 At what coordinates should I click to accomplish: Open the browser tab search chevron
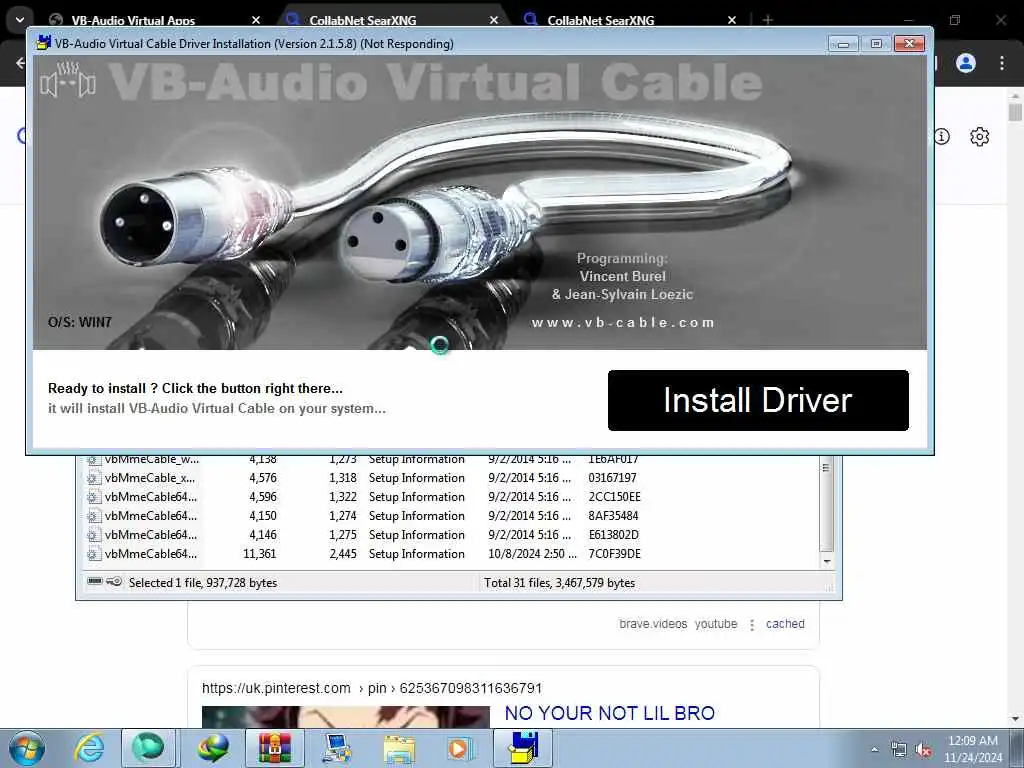coord(20,20)
